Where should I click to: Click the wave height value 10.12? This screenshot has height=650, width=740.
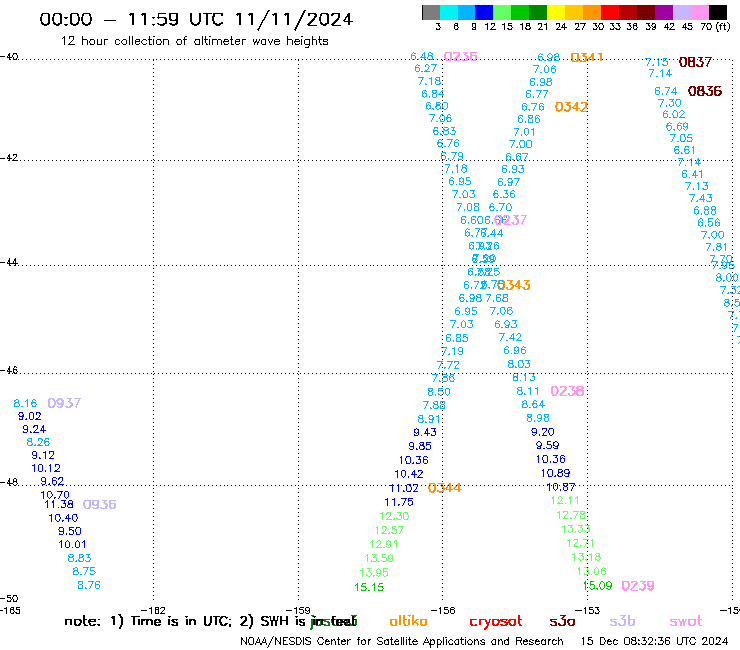point(46,469)
